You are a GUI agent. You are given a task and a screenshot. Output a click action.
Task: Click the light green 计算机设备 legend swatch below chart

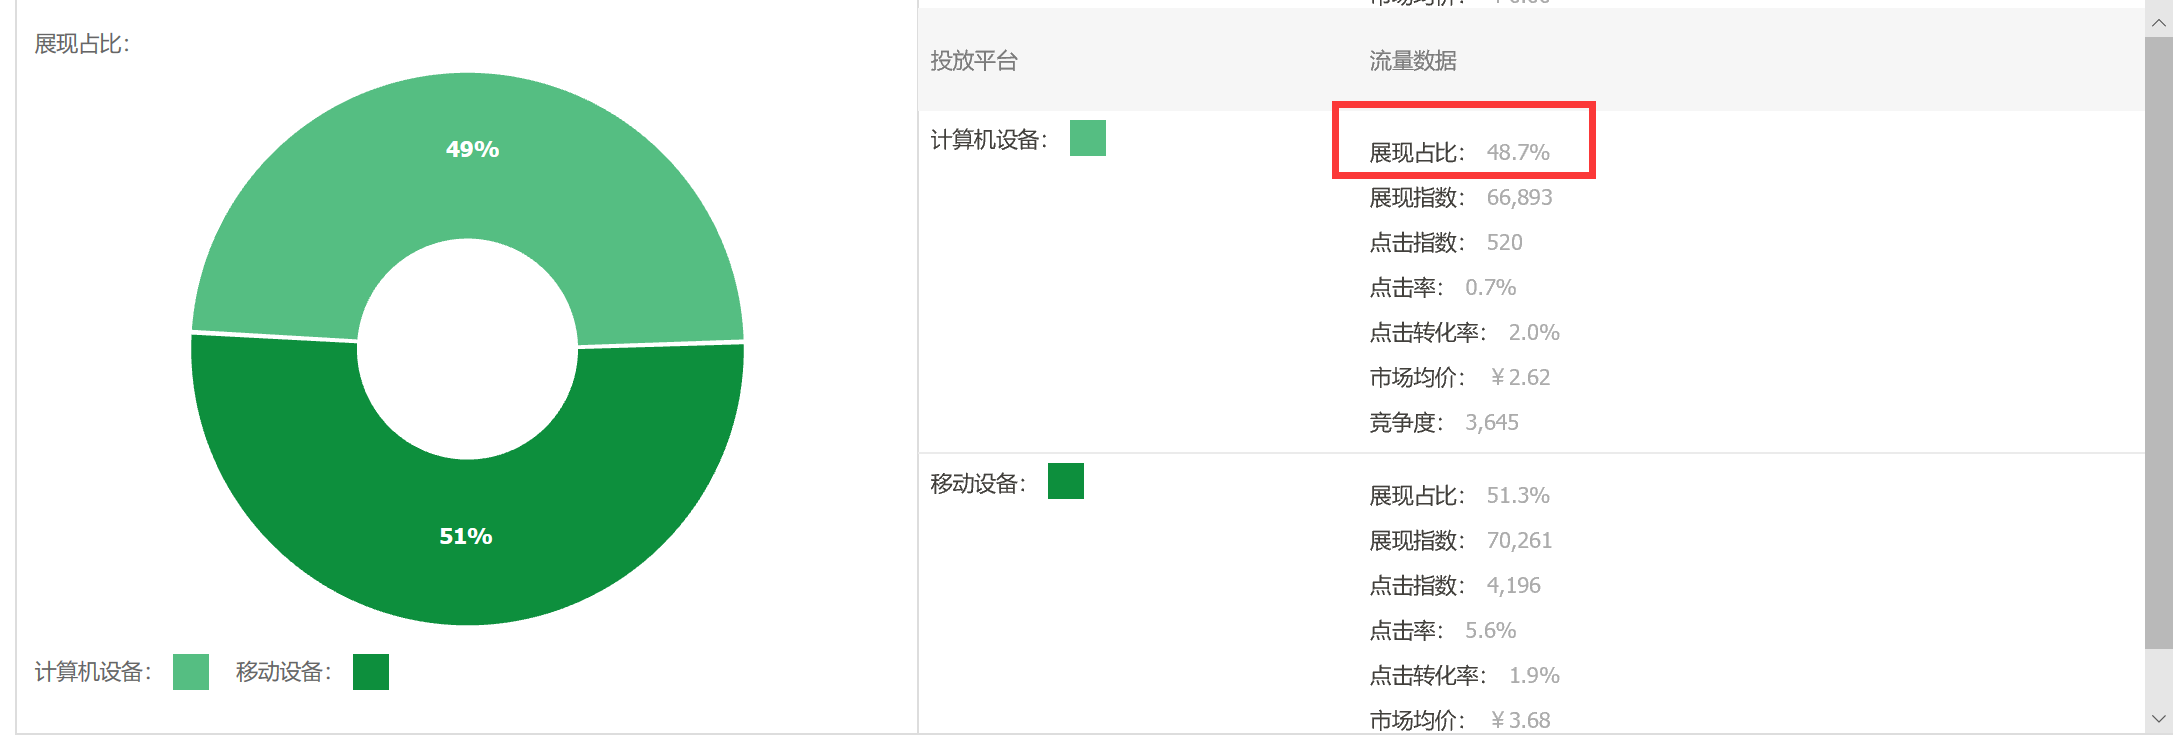pos(191,672)
